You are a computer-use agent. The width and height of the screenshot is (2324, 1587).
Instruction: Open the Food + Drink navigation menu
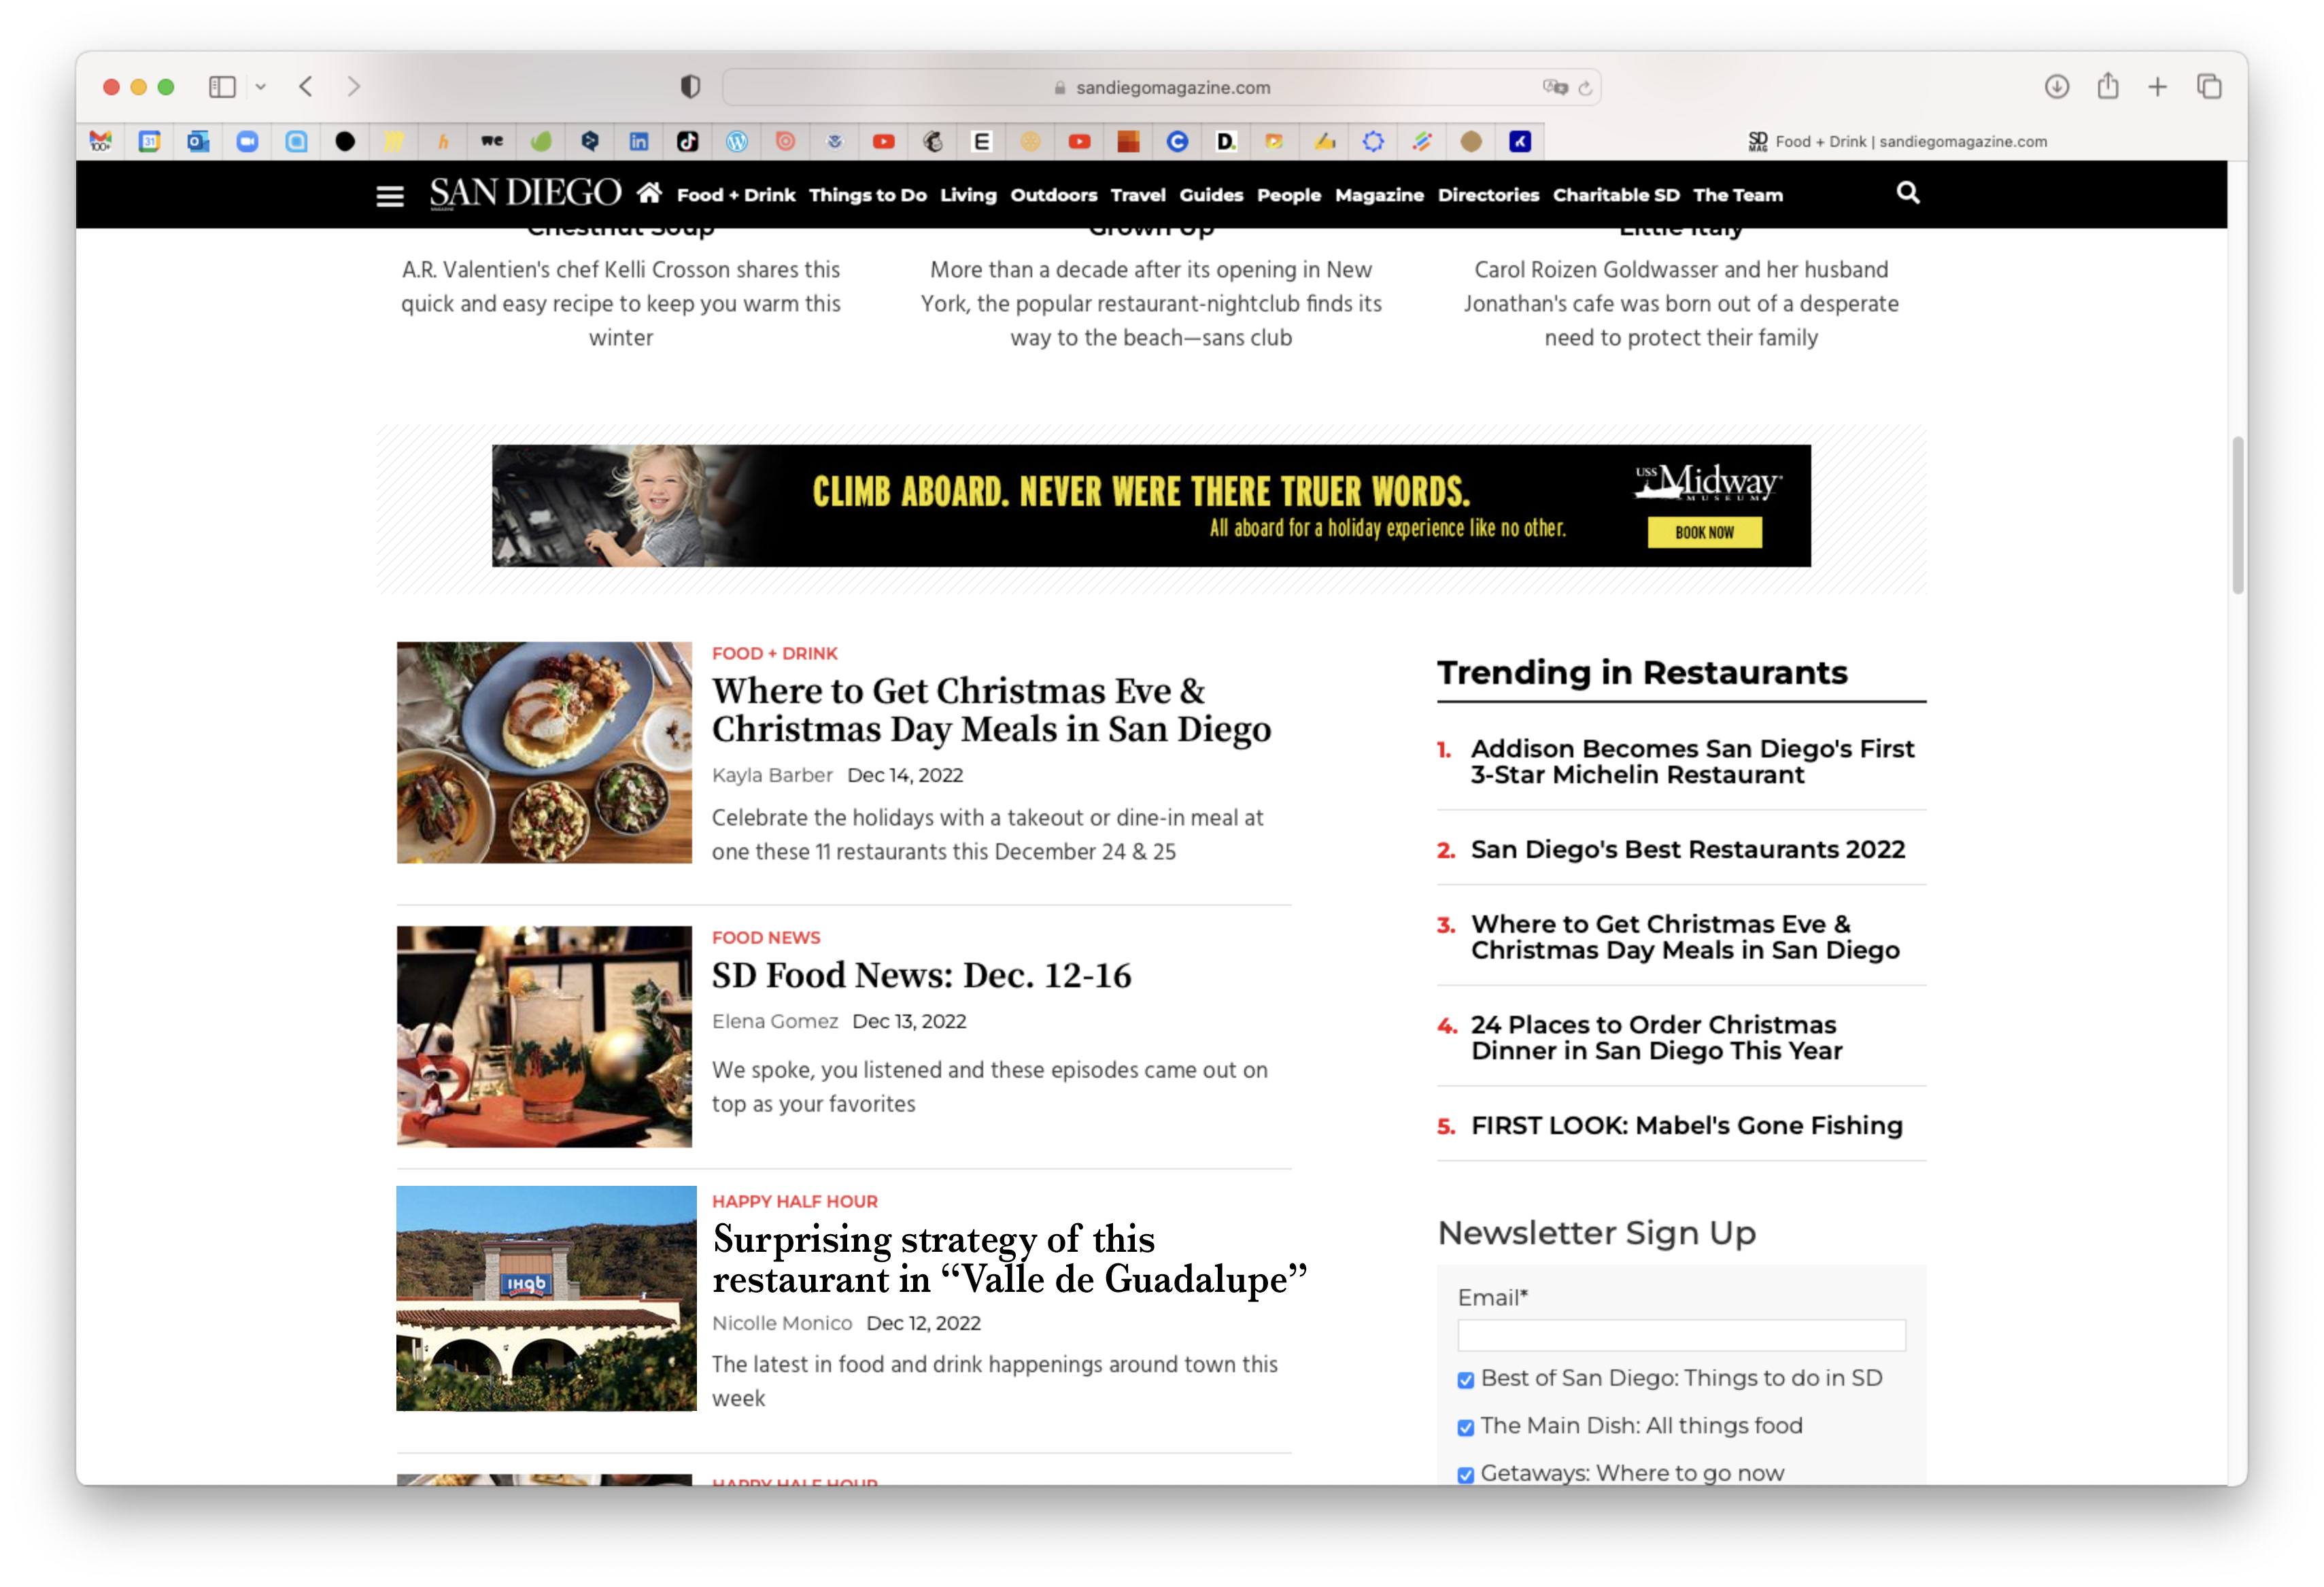tap(735, 195)
